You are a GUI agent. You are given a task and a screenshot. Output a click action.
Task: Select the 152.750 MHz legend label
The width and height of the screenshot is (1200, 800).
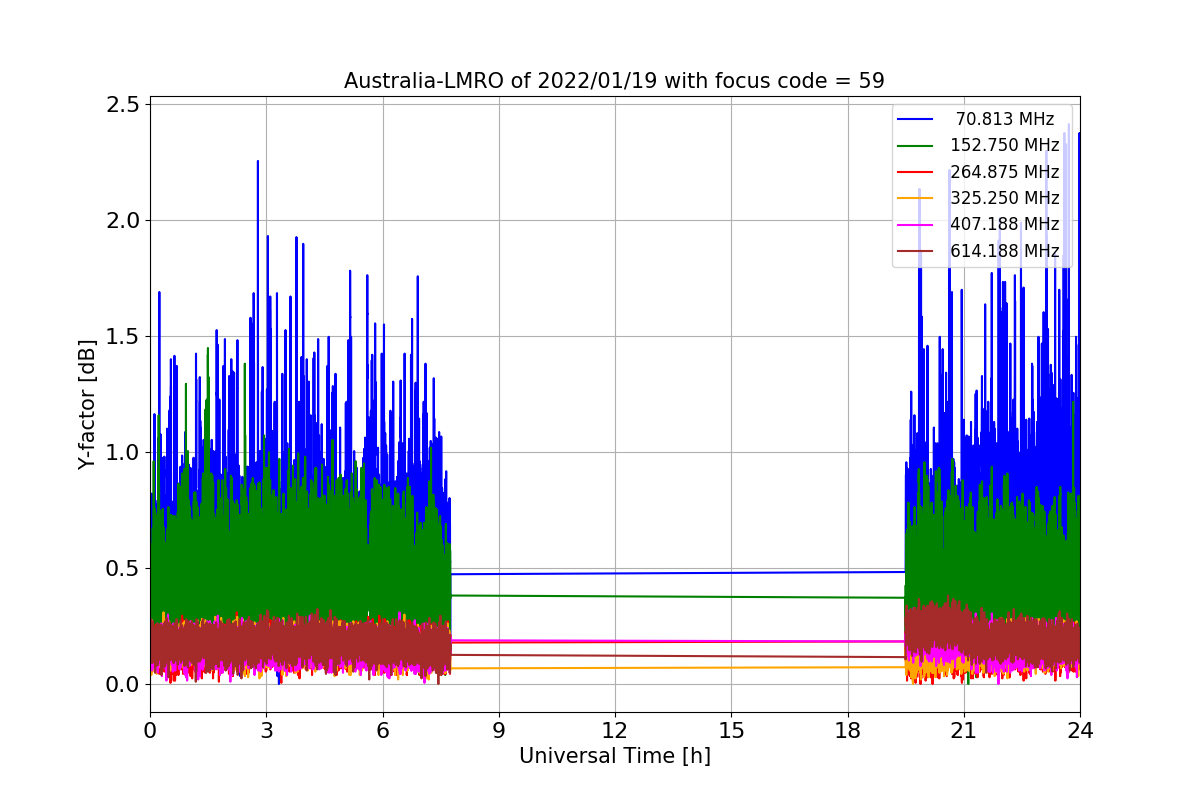pyautogui.click(x=1005, y=145)
